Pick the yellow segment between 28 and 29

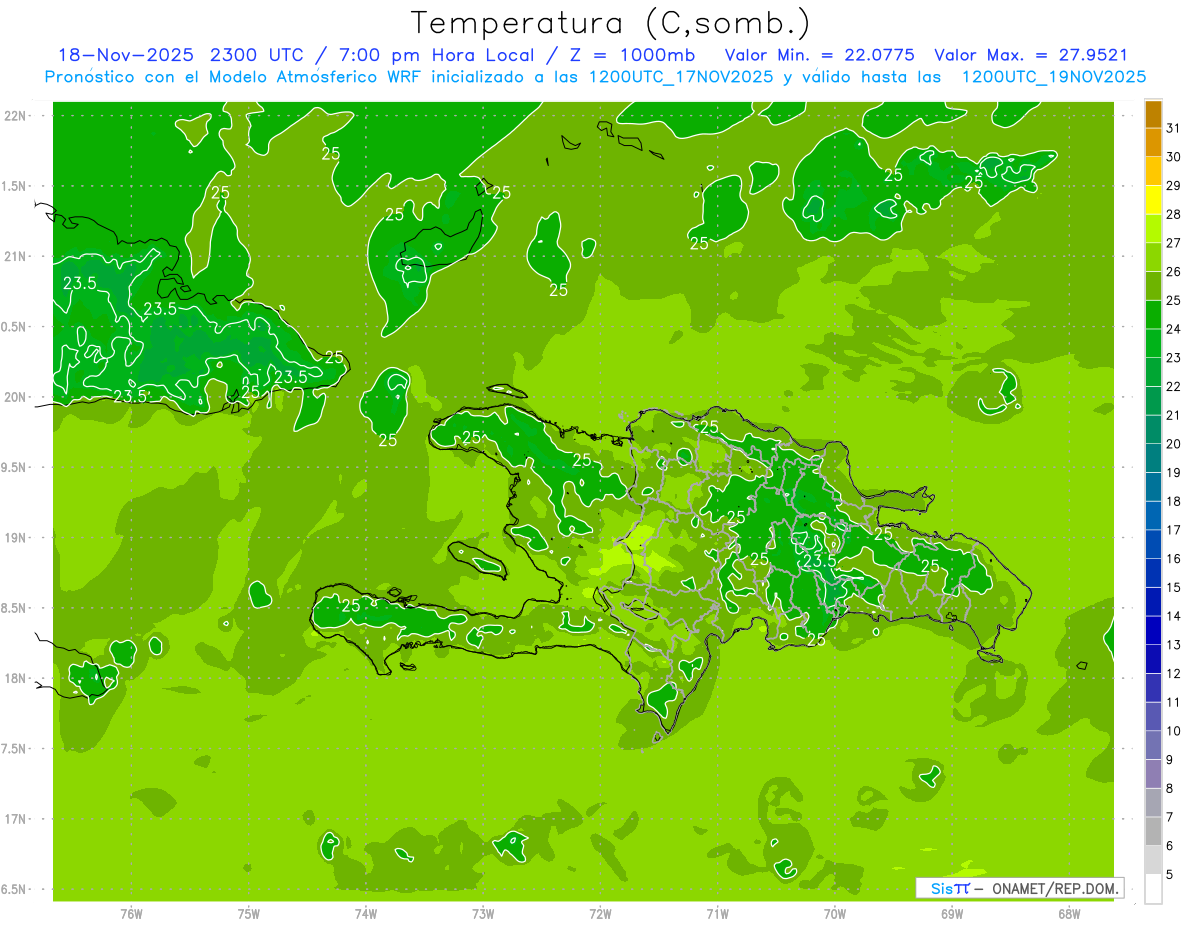1153,199
